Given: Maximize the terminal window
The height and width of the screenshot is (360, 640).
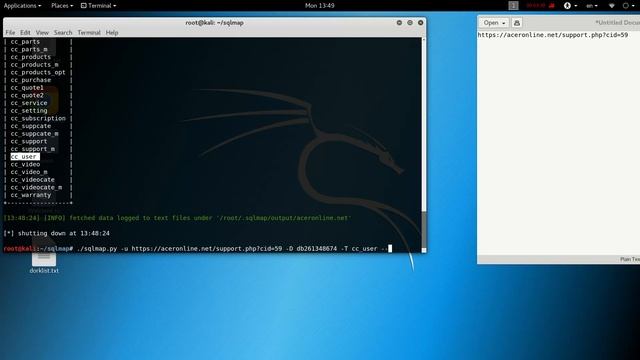Looking at the screenshot, I should point(410,23).
